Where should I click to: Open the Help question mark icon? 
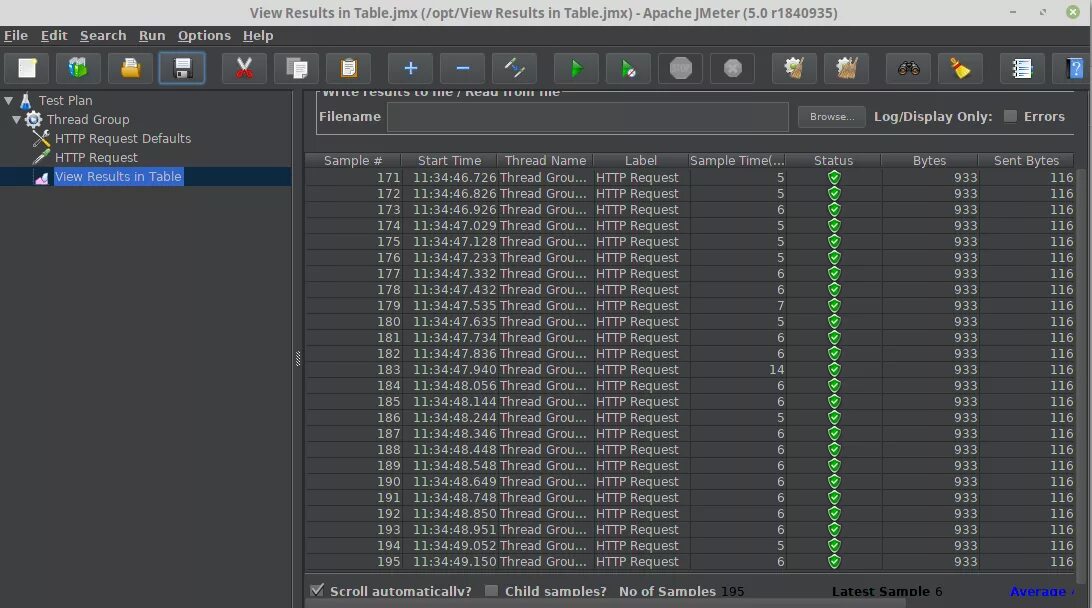click(x=1073, y=68)
